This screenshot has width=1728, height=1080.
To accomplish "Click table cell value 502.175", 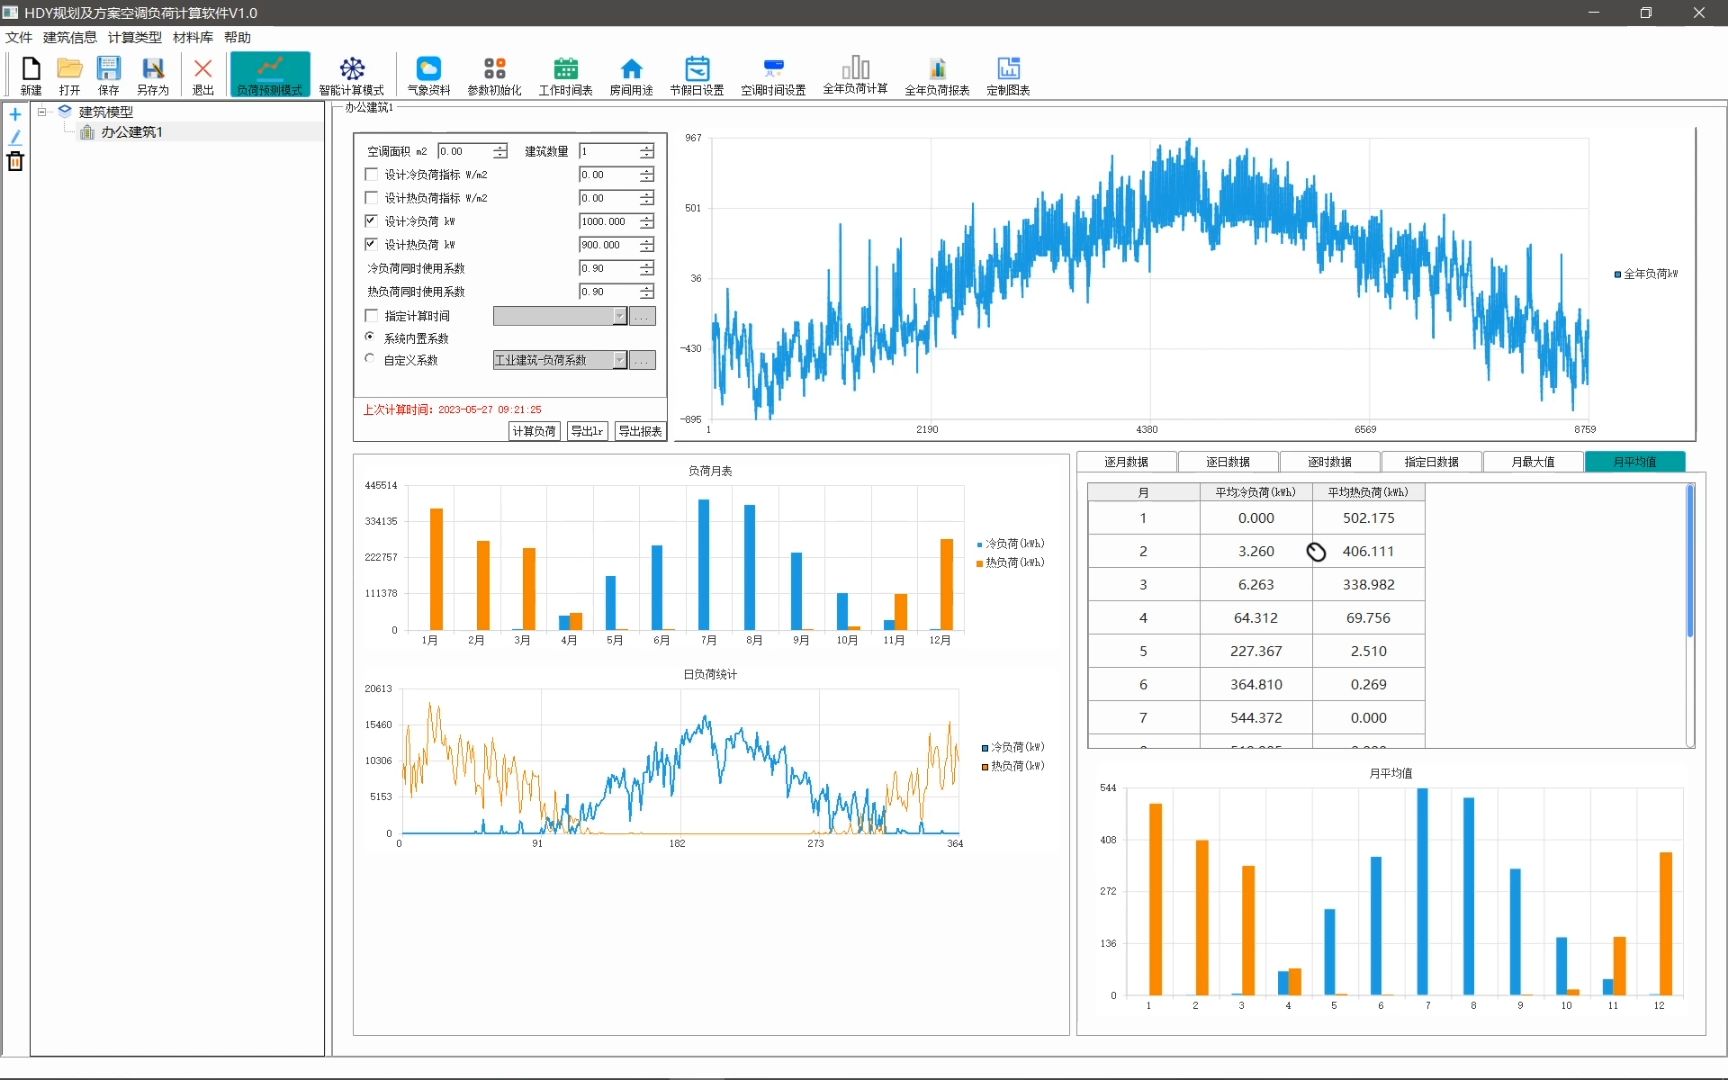I will tap(1368, 518).
